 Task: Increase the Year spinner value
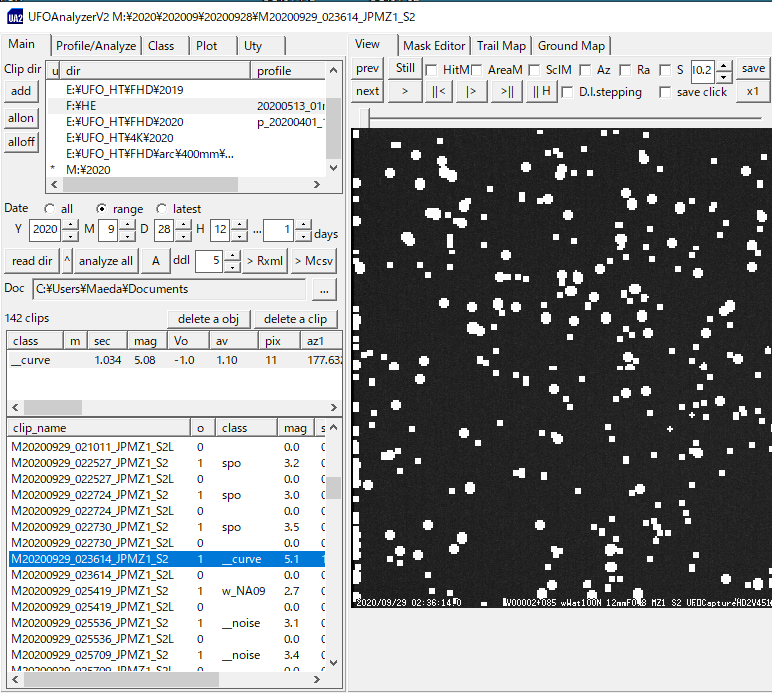(69, 224)
